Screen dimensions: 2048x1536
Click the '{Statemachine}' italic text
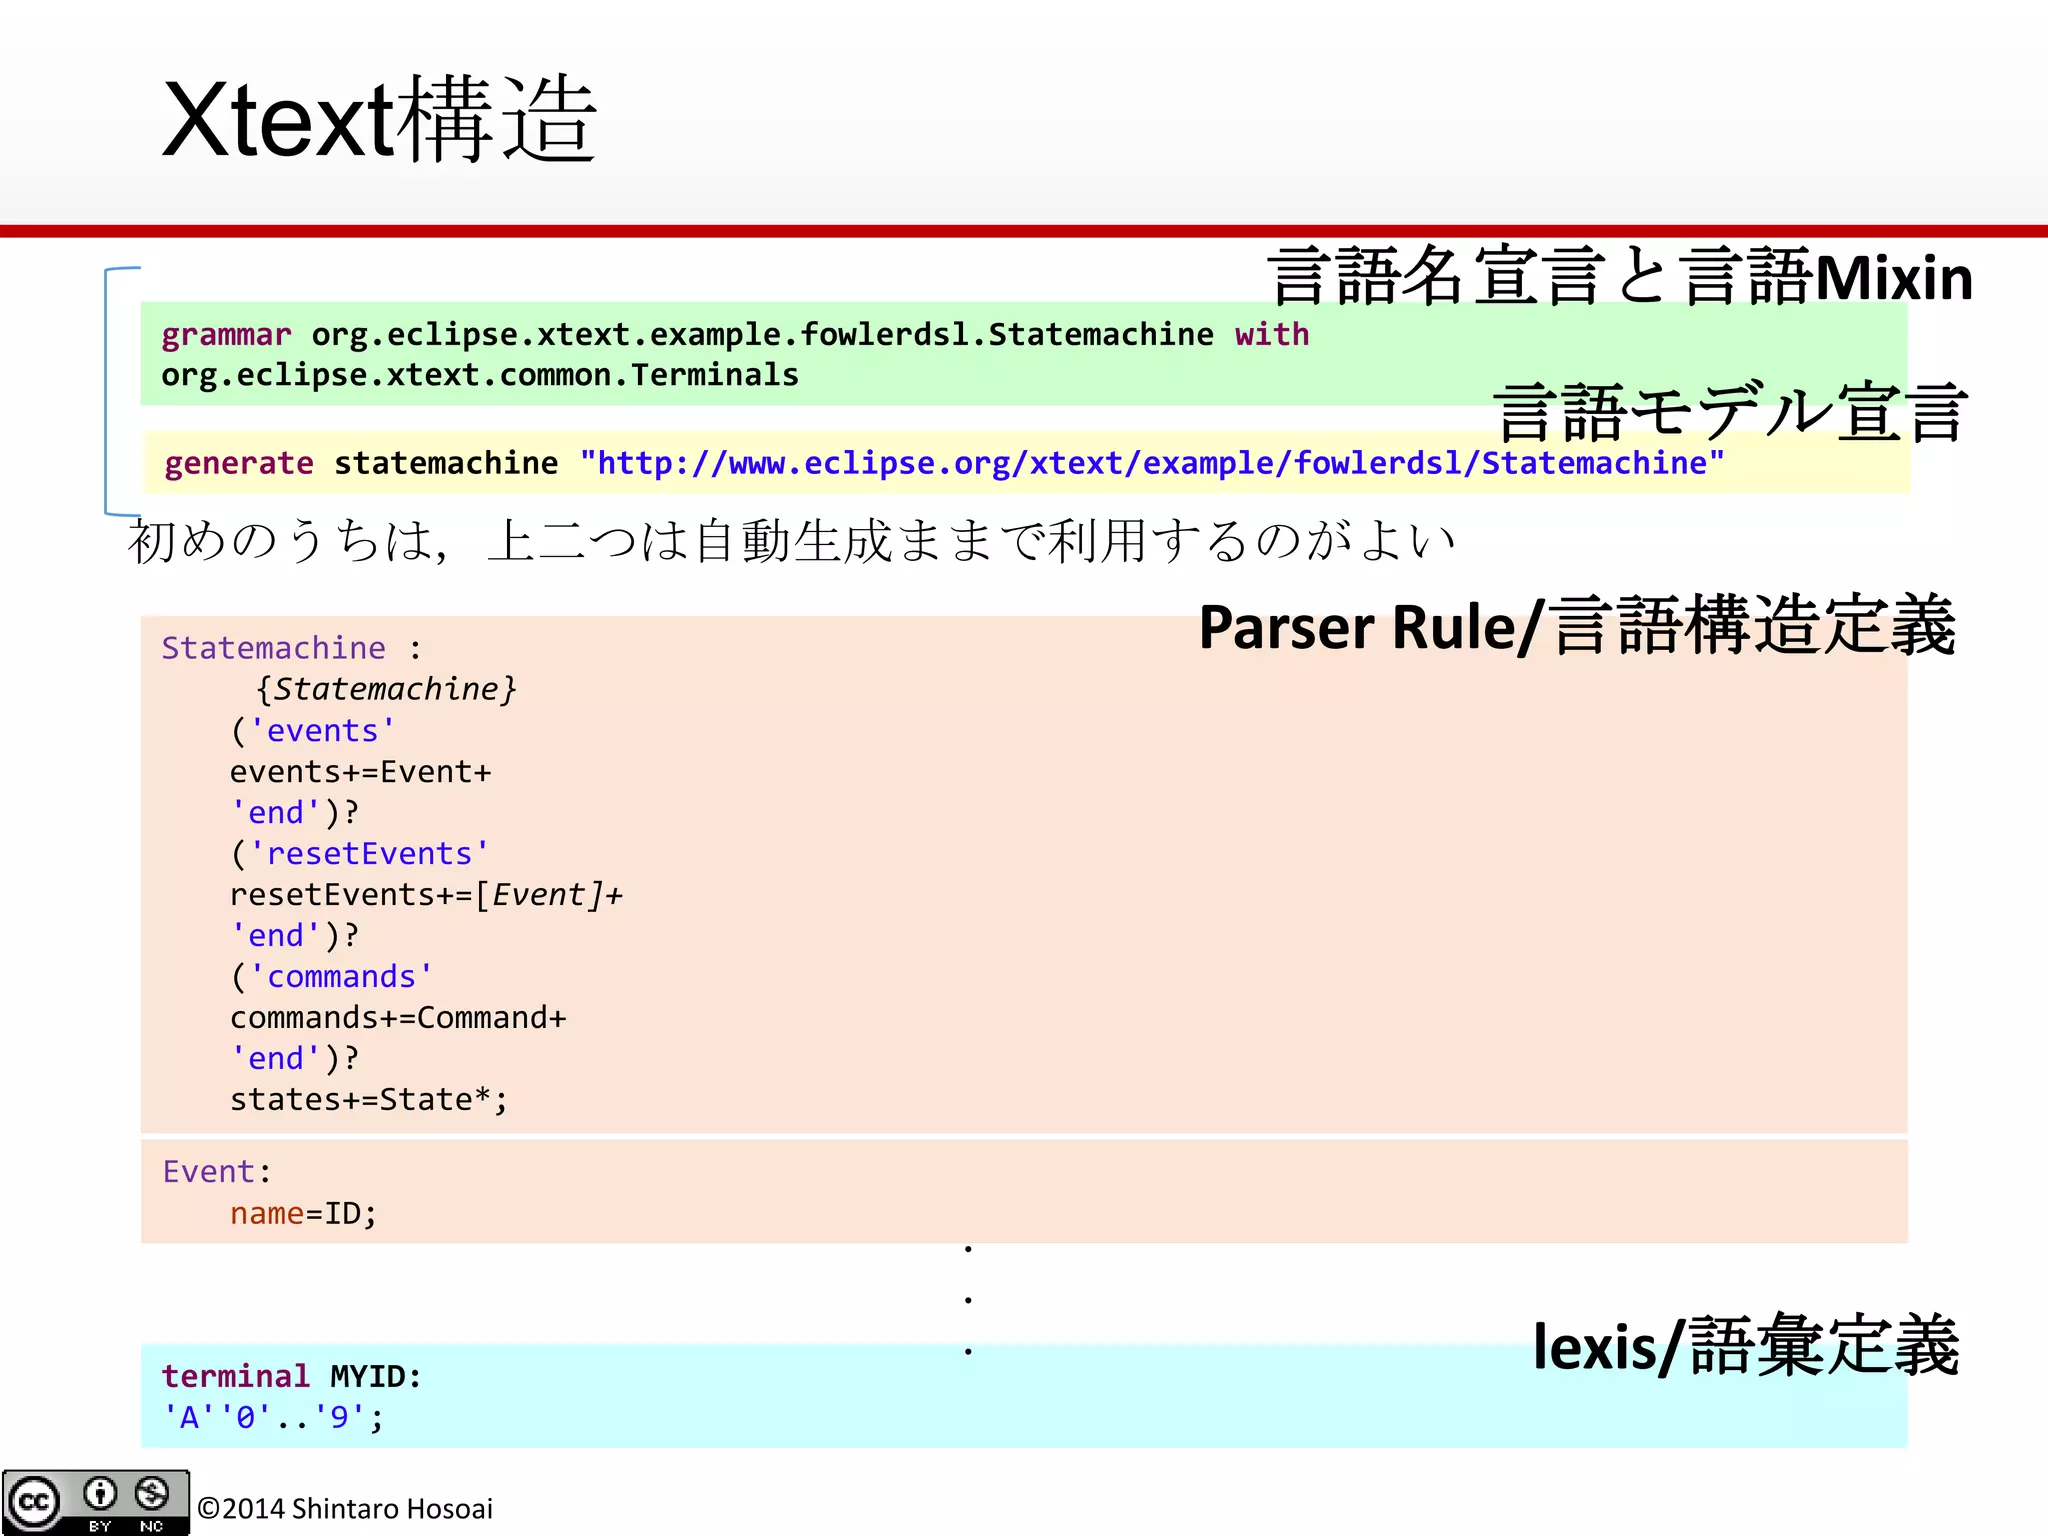(386, 689)
